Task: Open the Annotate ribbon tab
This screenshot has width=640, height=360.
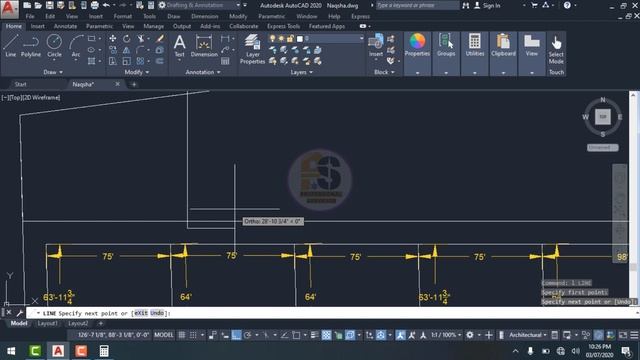Action: click(65, 26)
